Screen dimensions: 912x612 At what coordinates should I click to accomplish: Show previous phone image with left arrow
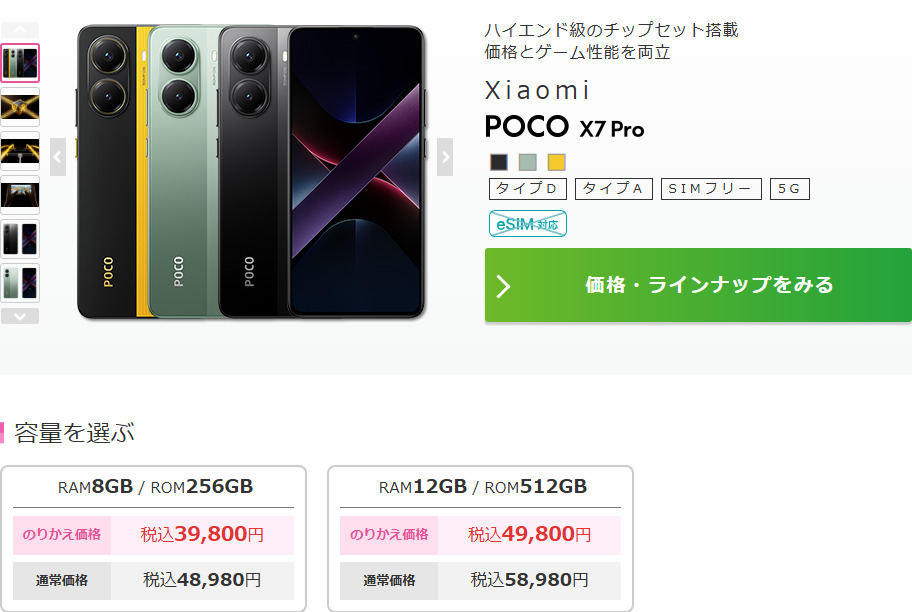(58, 157)
